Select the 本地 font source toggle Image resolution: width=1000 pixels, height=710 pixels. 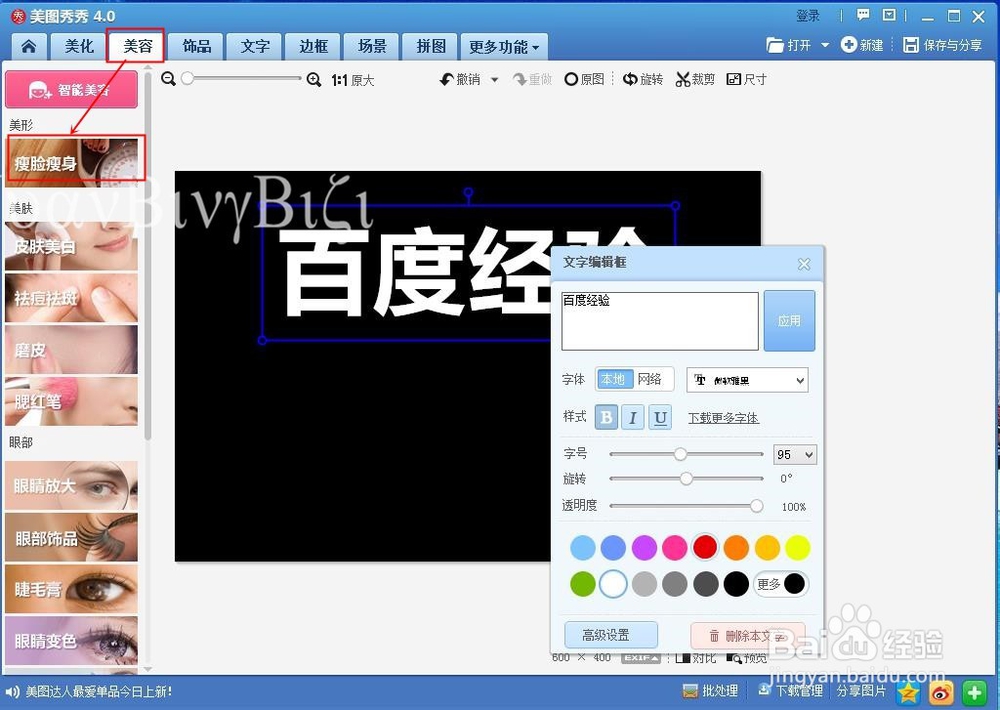[x=614, y=380]
